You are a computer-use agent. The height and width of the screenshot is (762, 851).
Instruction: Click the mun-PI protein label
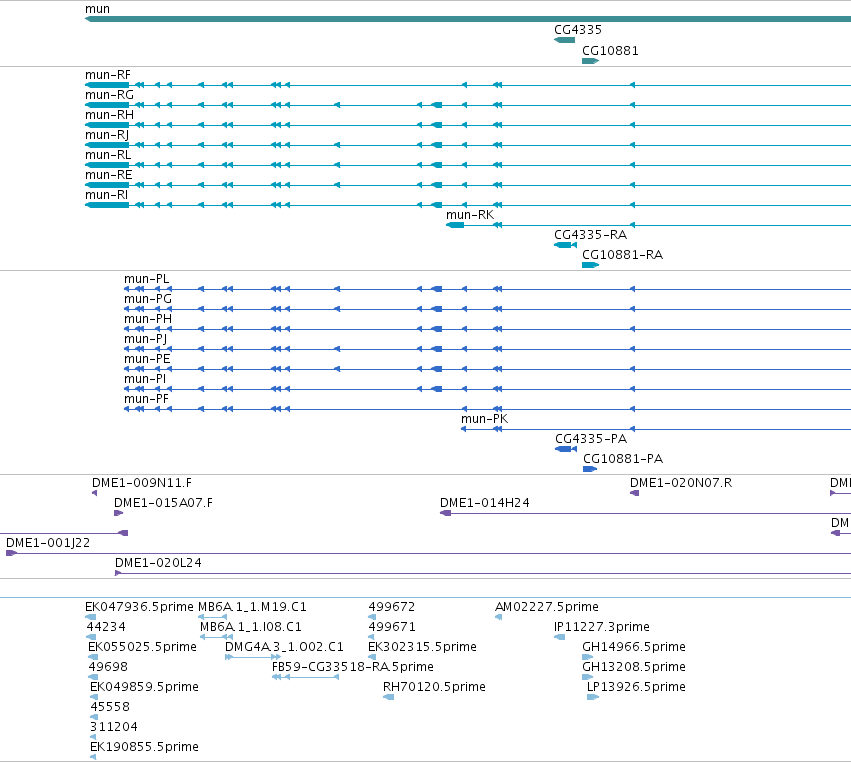click(x=145, y=379)
